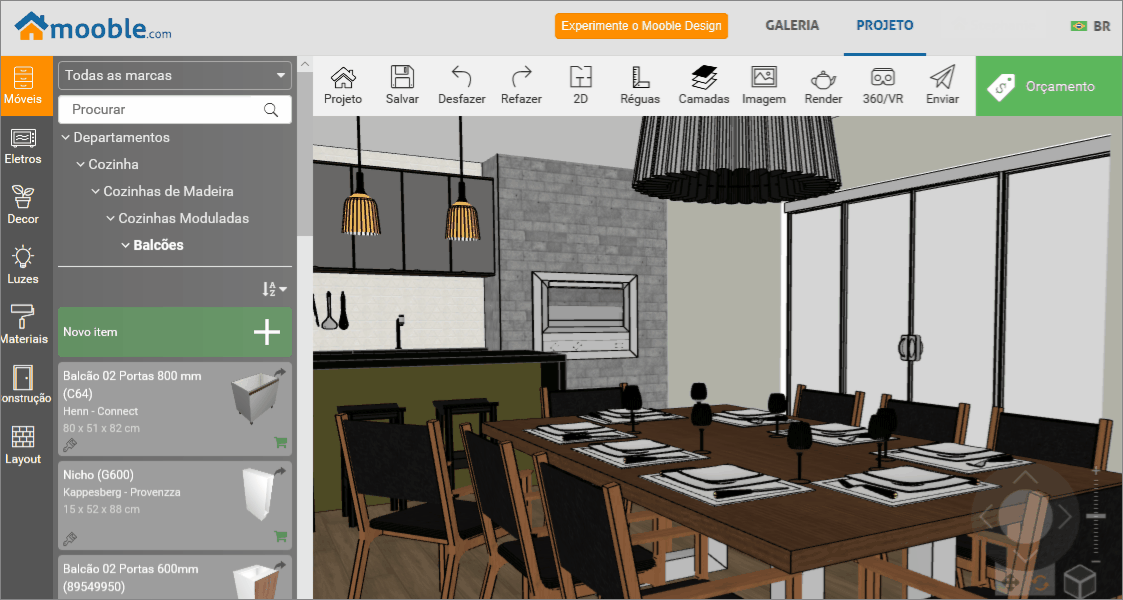Click the Balcão 600mm cabinet thumbnail

pyautogui.click(x=256, y=581)
